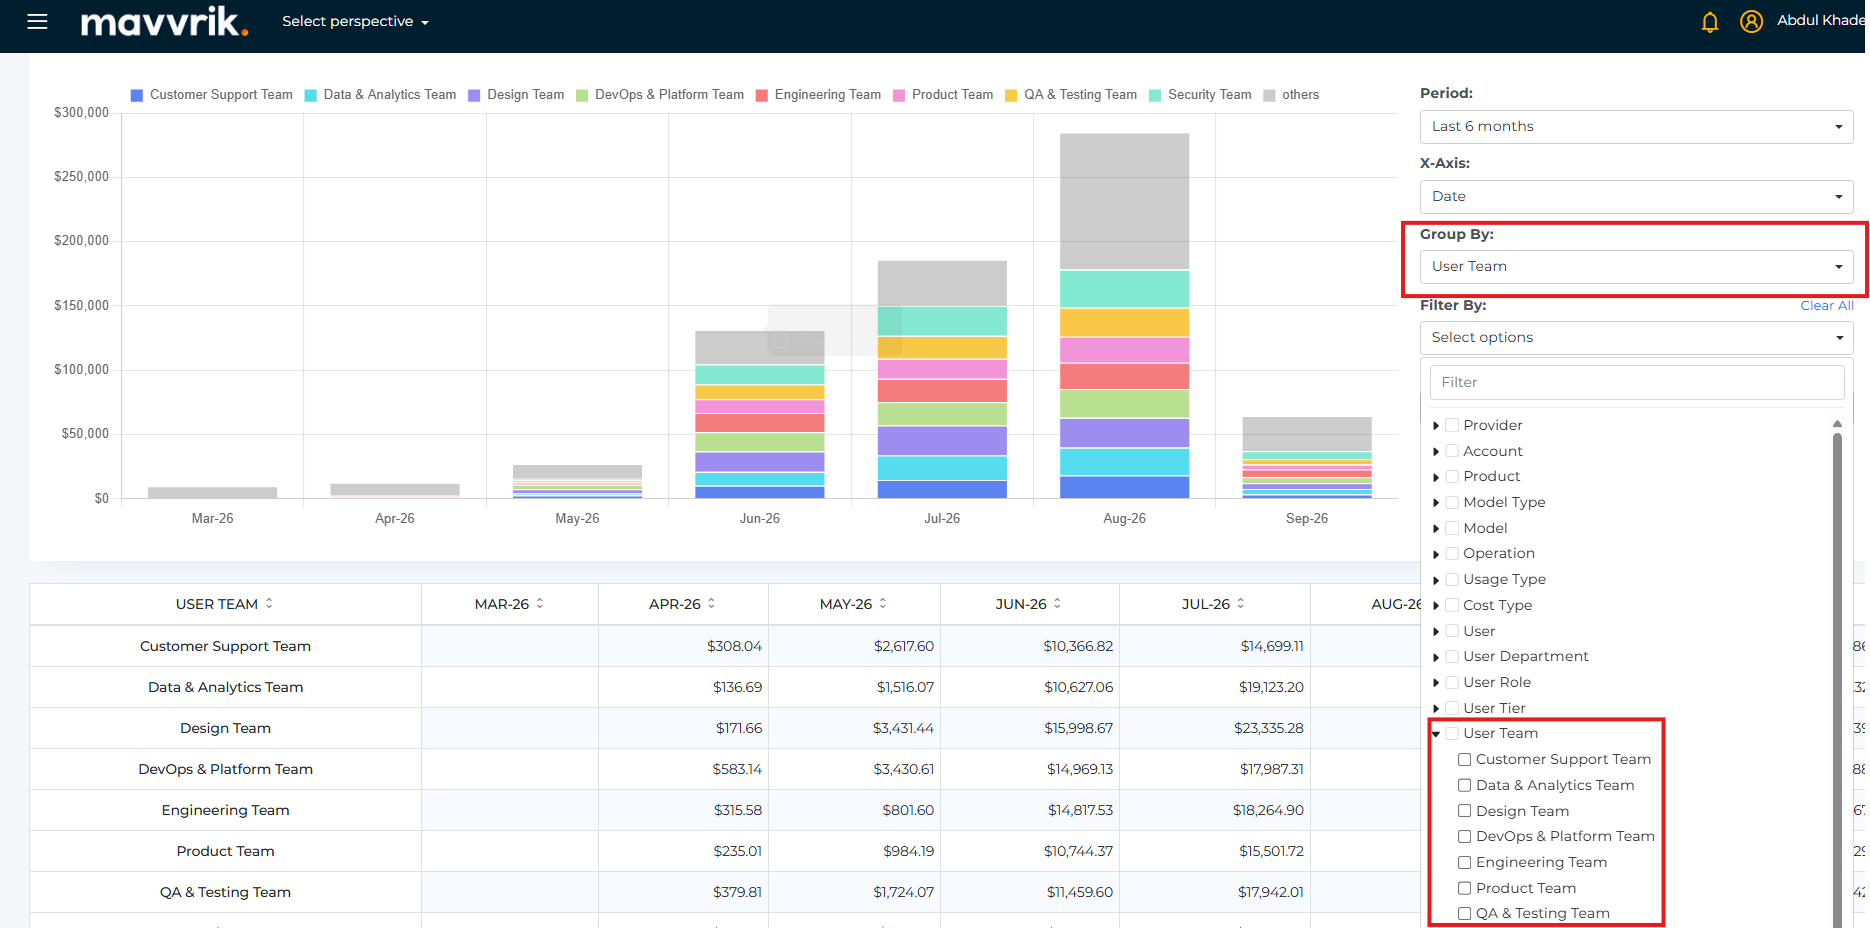Open the notifications bell

[1710, 21]
